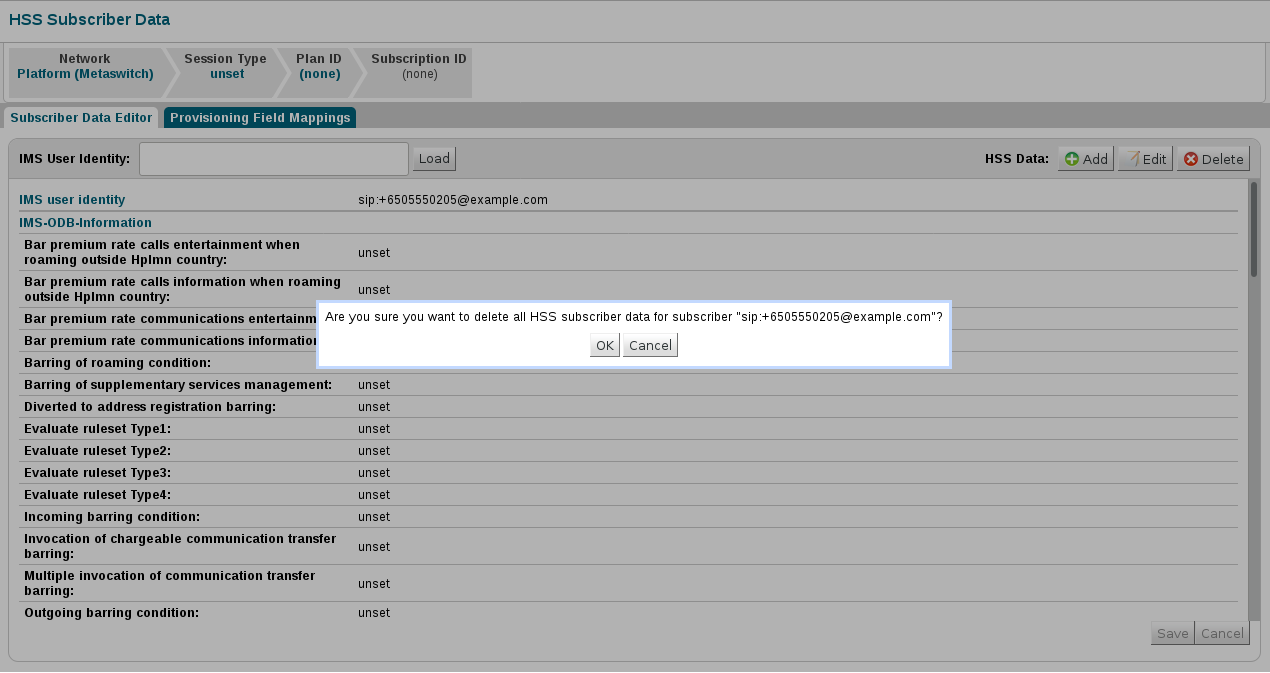Cancel the delete confirmation dialog
The width and height of the screenshot is (1270, 673).
click(x=650, y=345)
